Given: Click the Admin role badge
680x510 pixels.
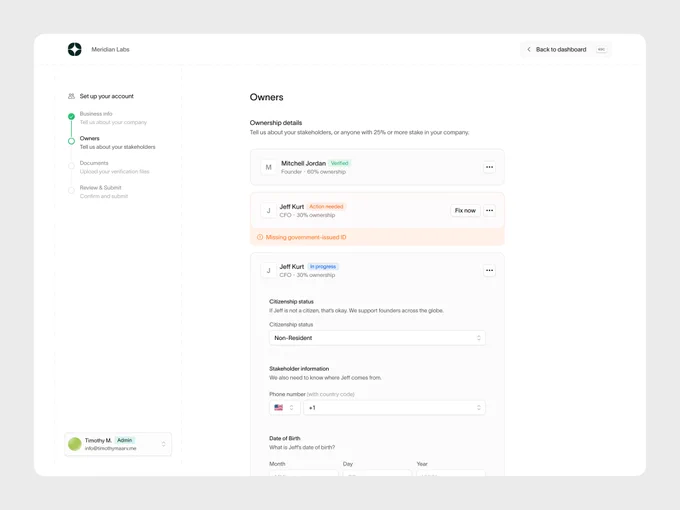Looking at the screenshot, I should pyautogui.click(x=124, y=440).
